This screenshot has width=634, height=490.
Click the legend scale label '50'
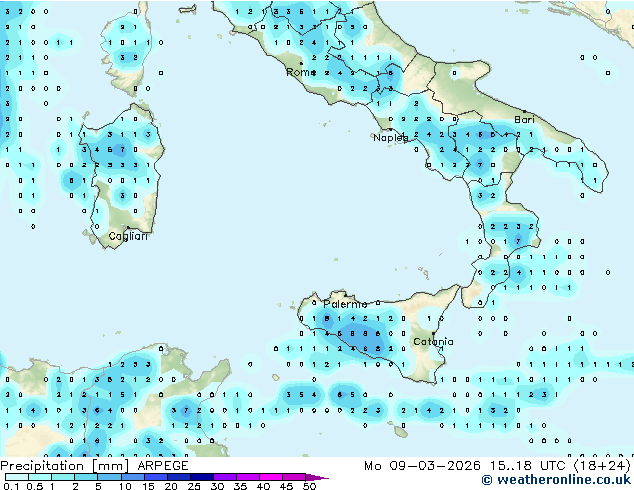[309, 486]
